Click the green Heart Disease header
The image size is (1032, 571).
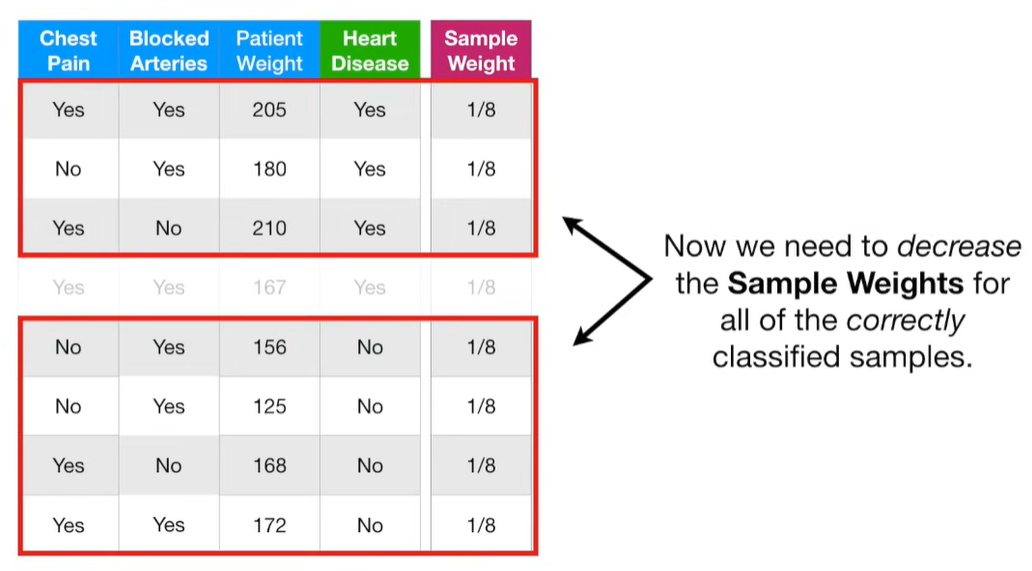370,50
